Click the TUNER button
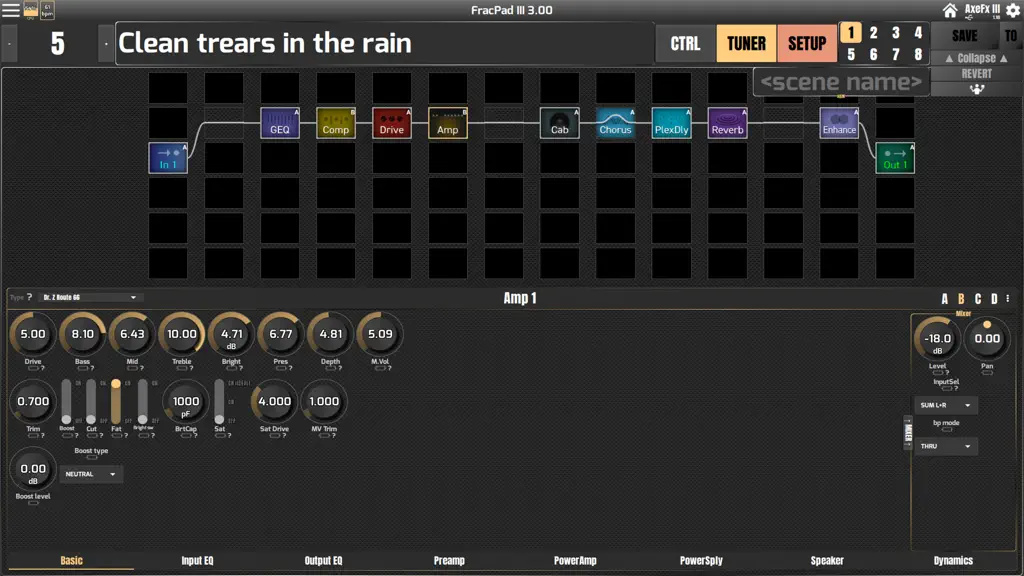Image resolution: width=1024 pixels, height=576 pixels. (746, 44)
